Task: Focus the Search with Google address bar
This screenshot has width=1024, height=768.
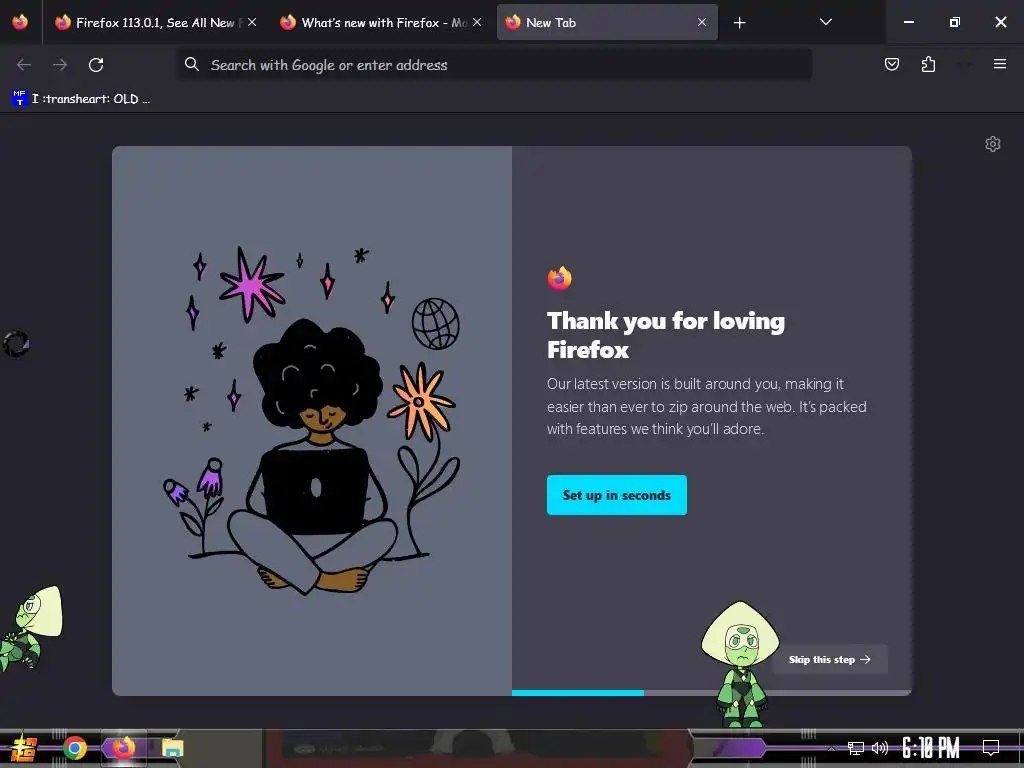Action: 494,65
